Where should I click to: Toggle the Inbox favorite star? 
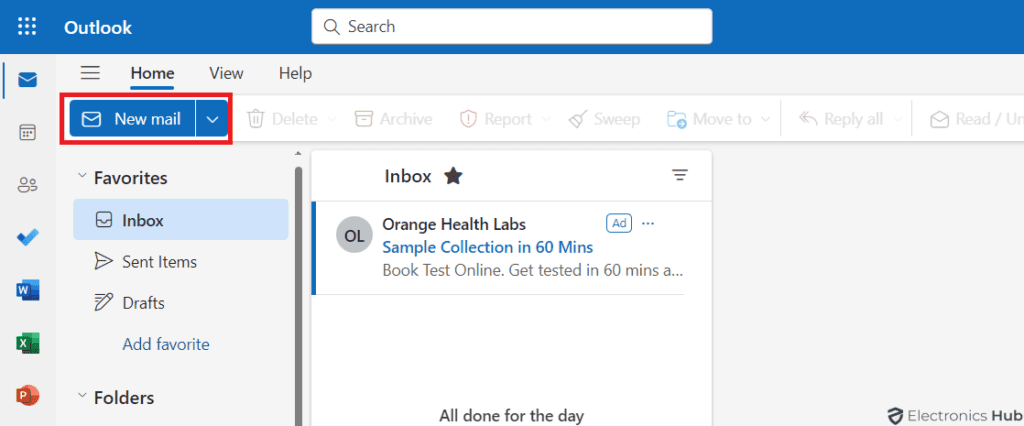[x=453, y=176]
